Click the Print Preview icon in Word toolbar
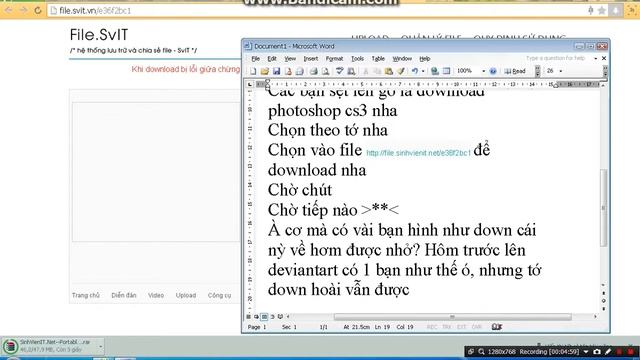Screen dimensions: 640x360 coord(325,71)
